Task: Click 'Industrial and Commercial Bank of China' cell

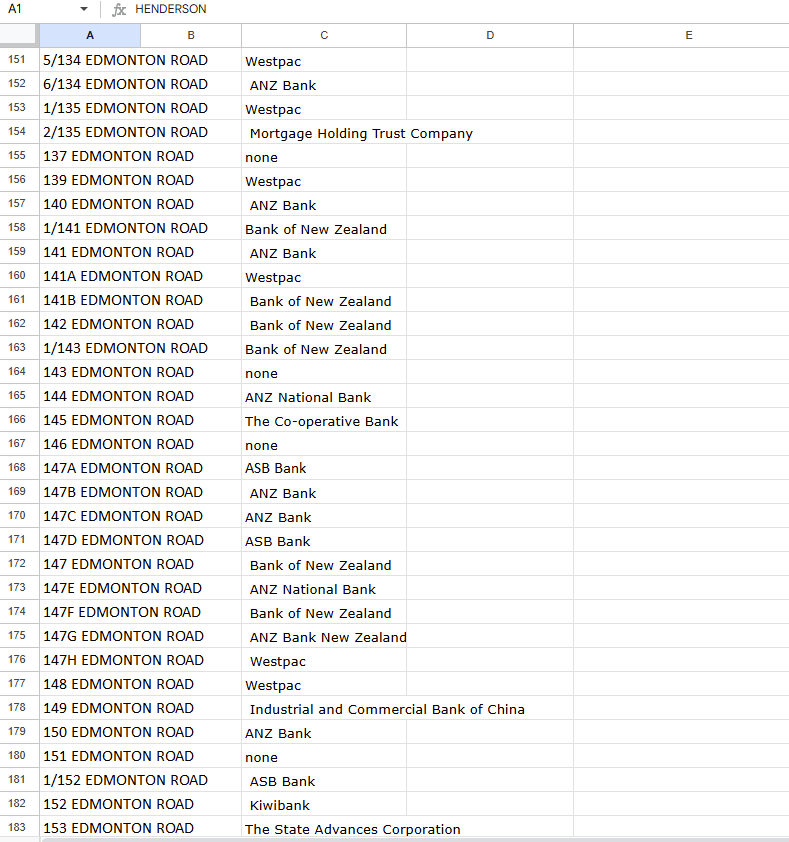Action: pyautogui.click(x=387, y=709)
